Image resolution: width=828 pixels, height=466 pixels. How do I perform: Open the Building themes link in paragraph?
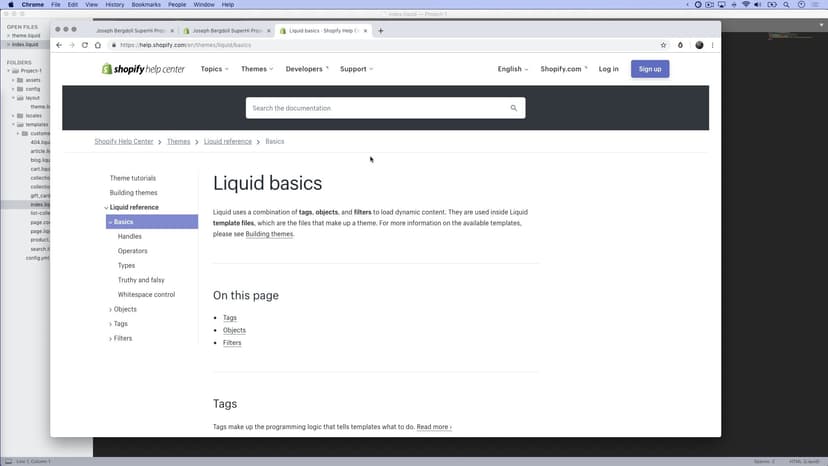269,234
